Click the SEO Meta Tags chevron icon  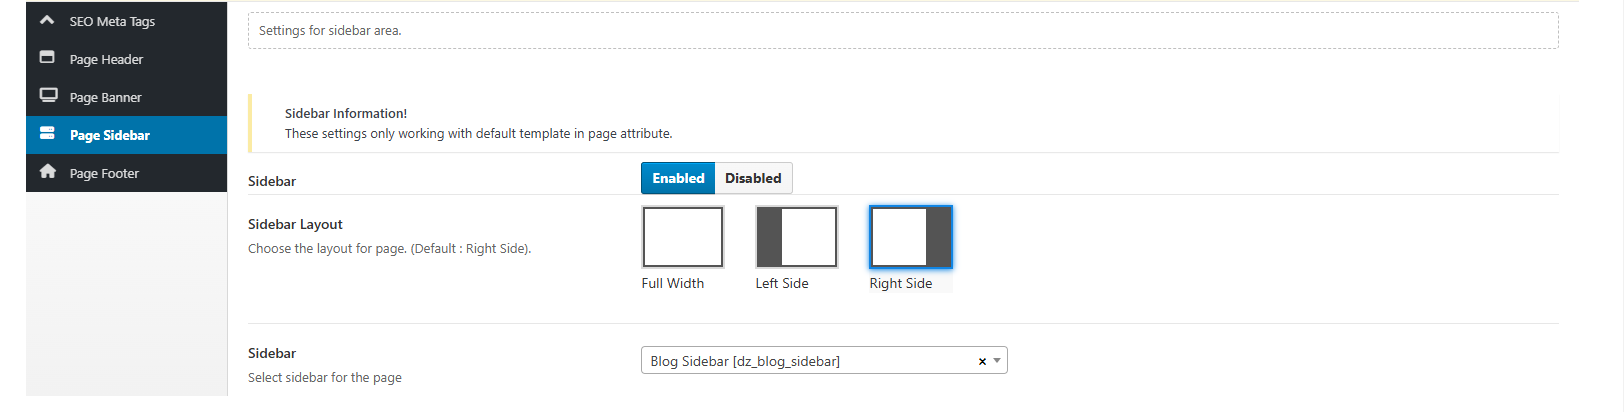click(47, 20)
